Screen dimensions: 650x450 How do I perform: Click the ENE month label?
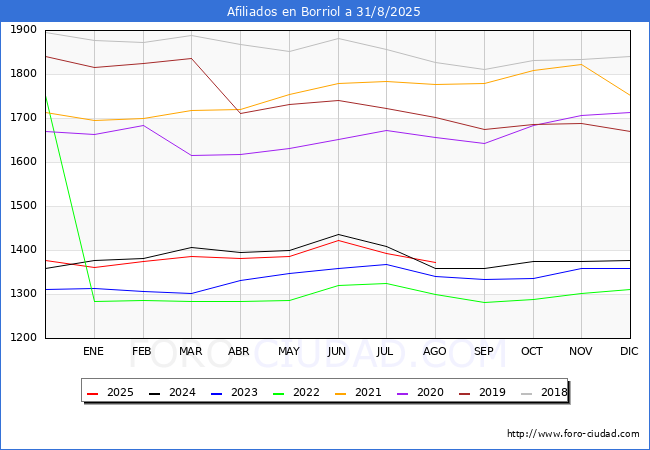[93, 351]
